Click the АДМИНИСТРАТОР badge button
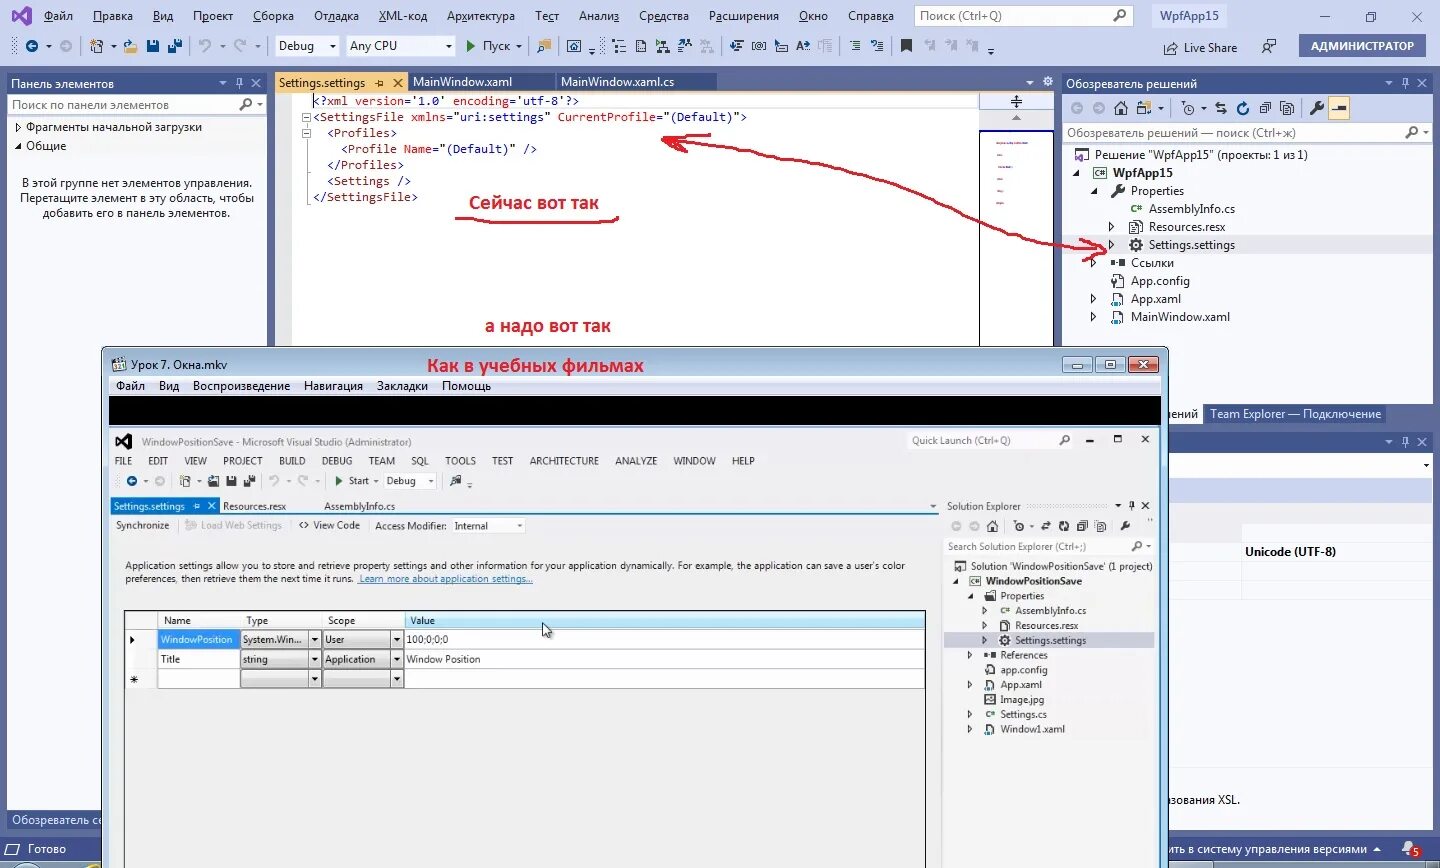 tap(1362, 46)
